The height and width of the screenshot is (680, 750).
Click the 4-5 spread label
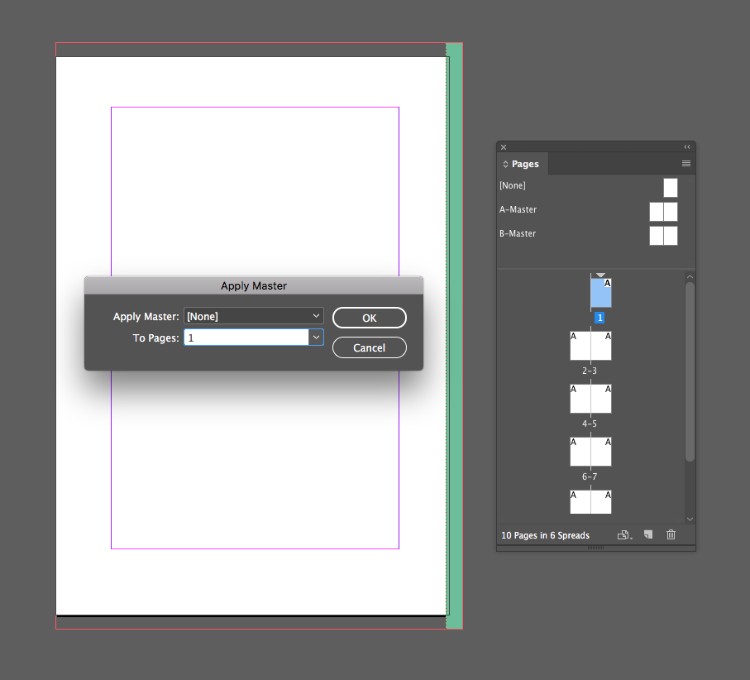(589, 424)
